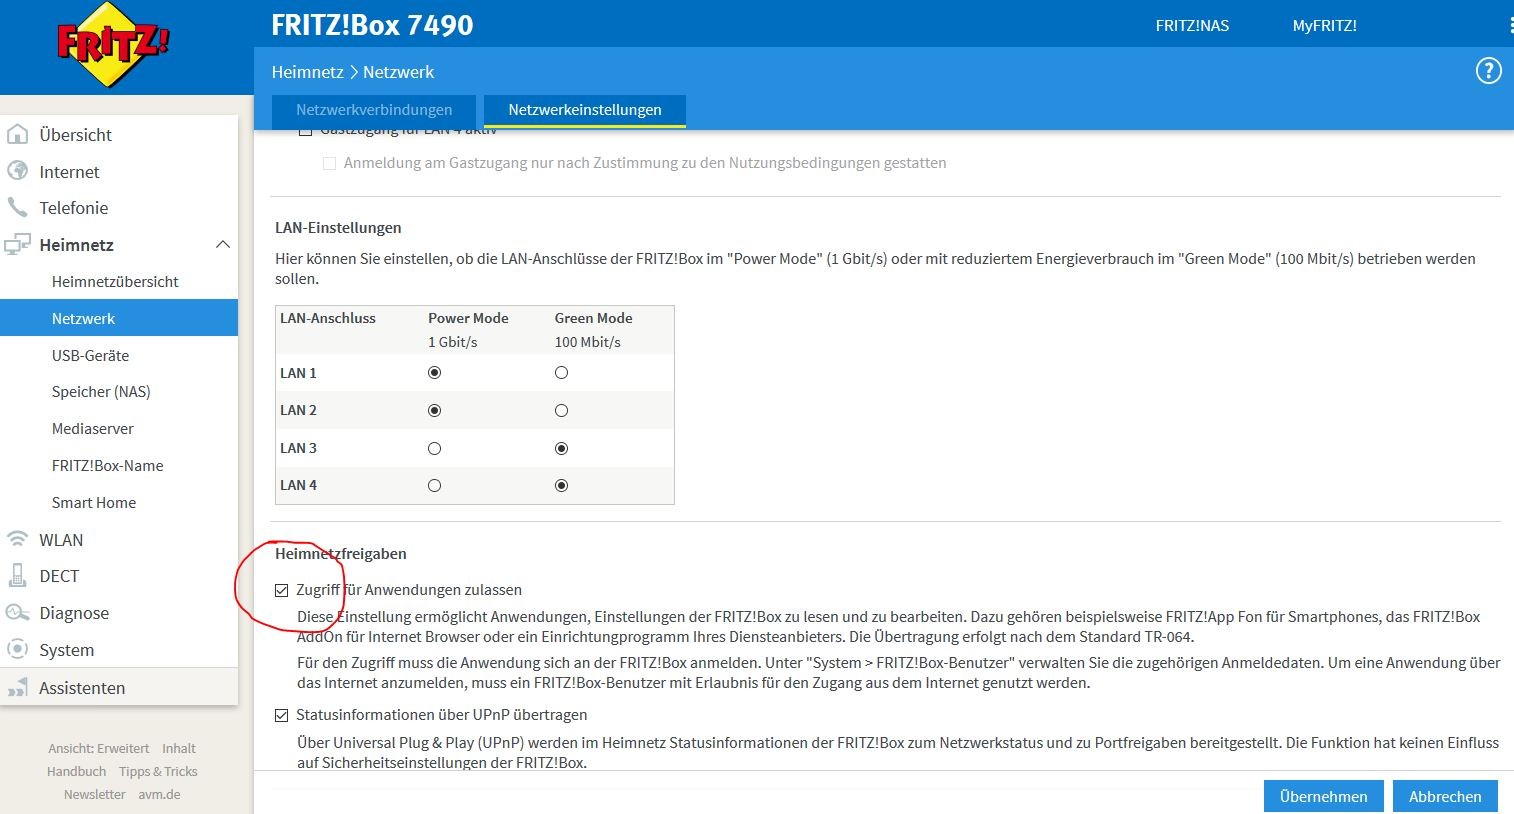The image size is (1514, 814).
Task: Click the FRITZ! logo
Action: click(x=112, y=44)
